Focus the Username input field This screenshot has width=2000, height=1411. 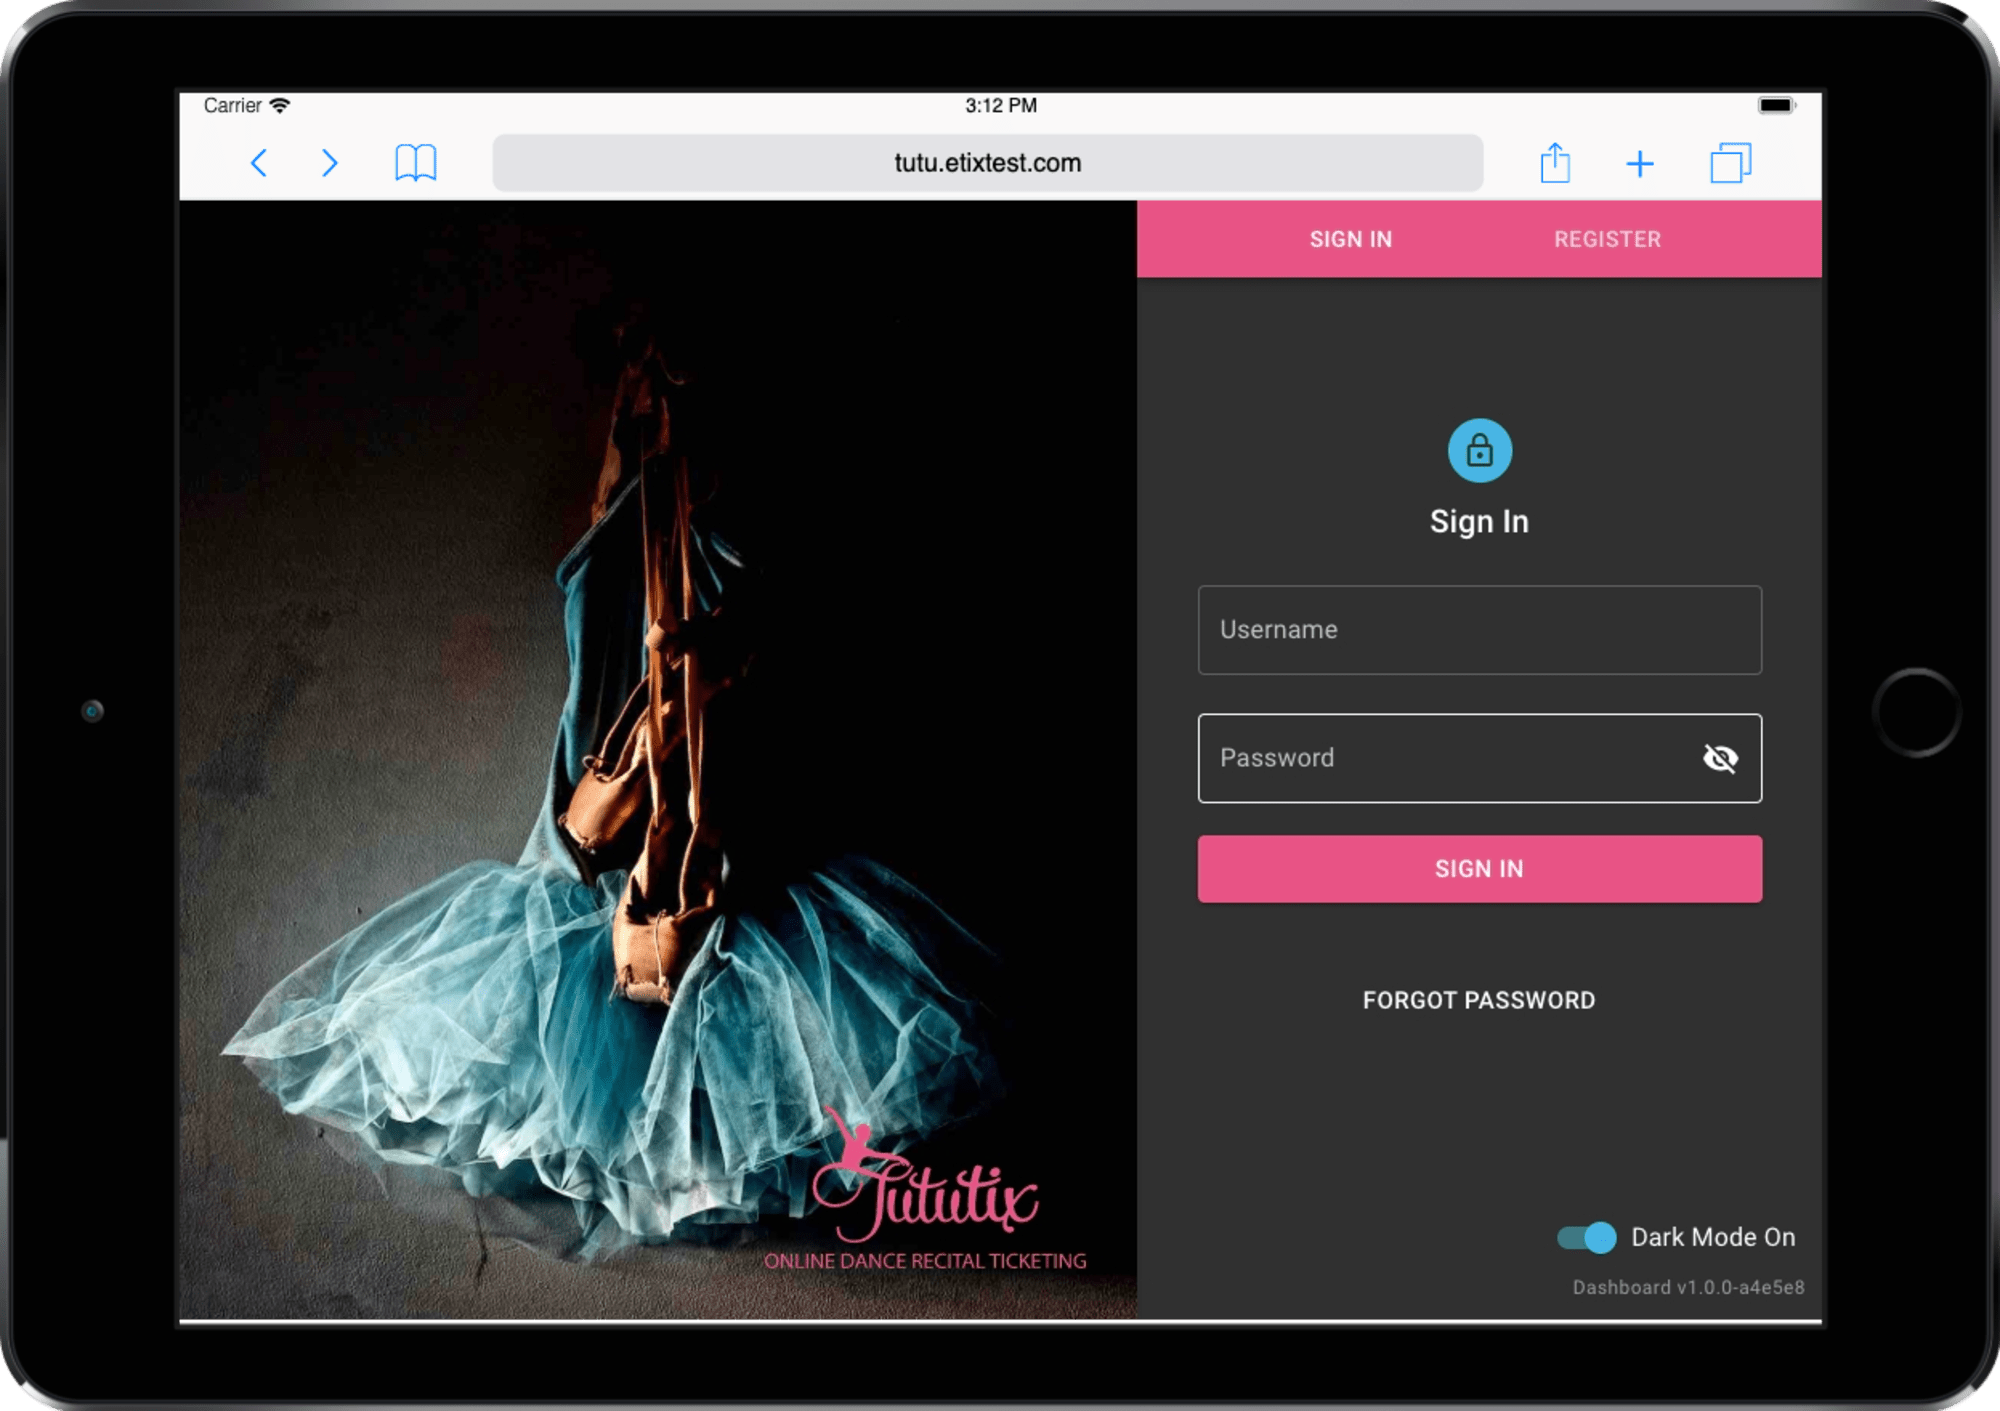pos(1479,630)
